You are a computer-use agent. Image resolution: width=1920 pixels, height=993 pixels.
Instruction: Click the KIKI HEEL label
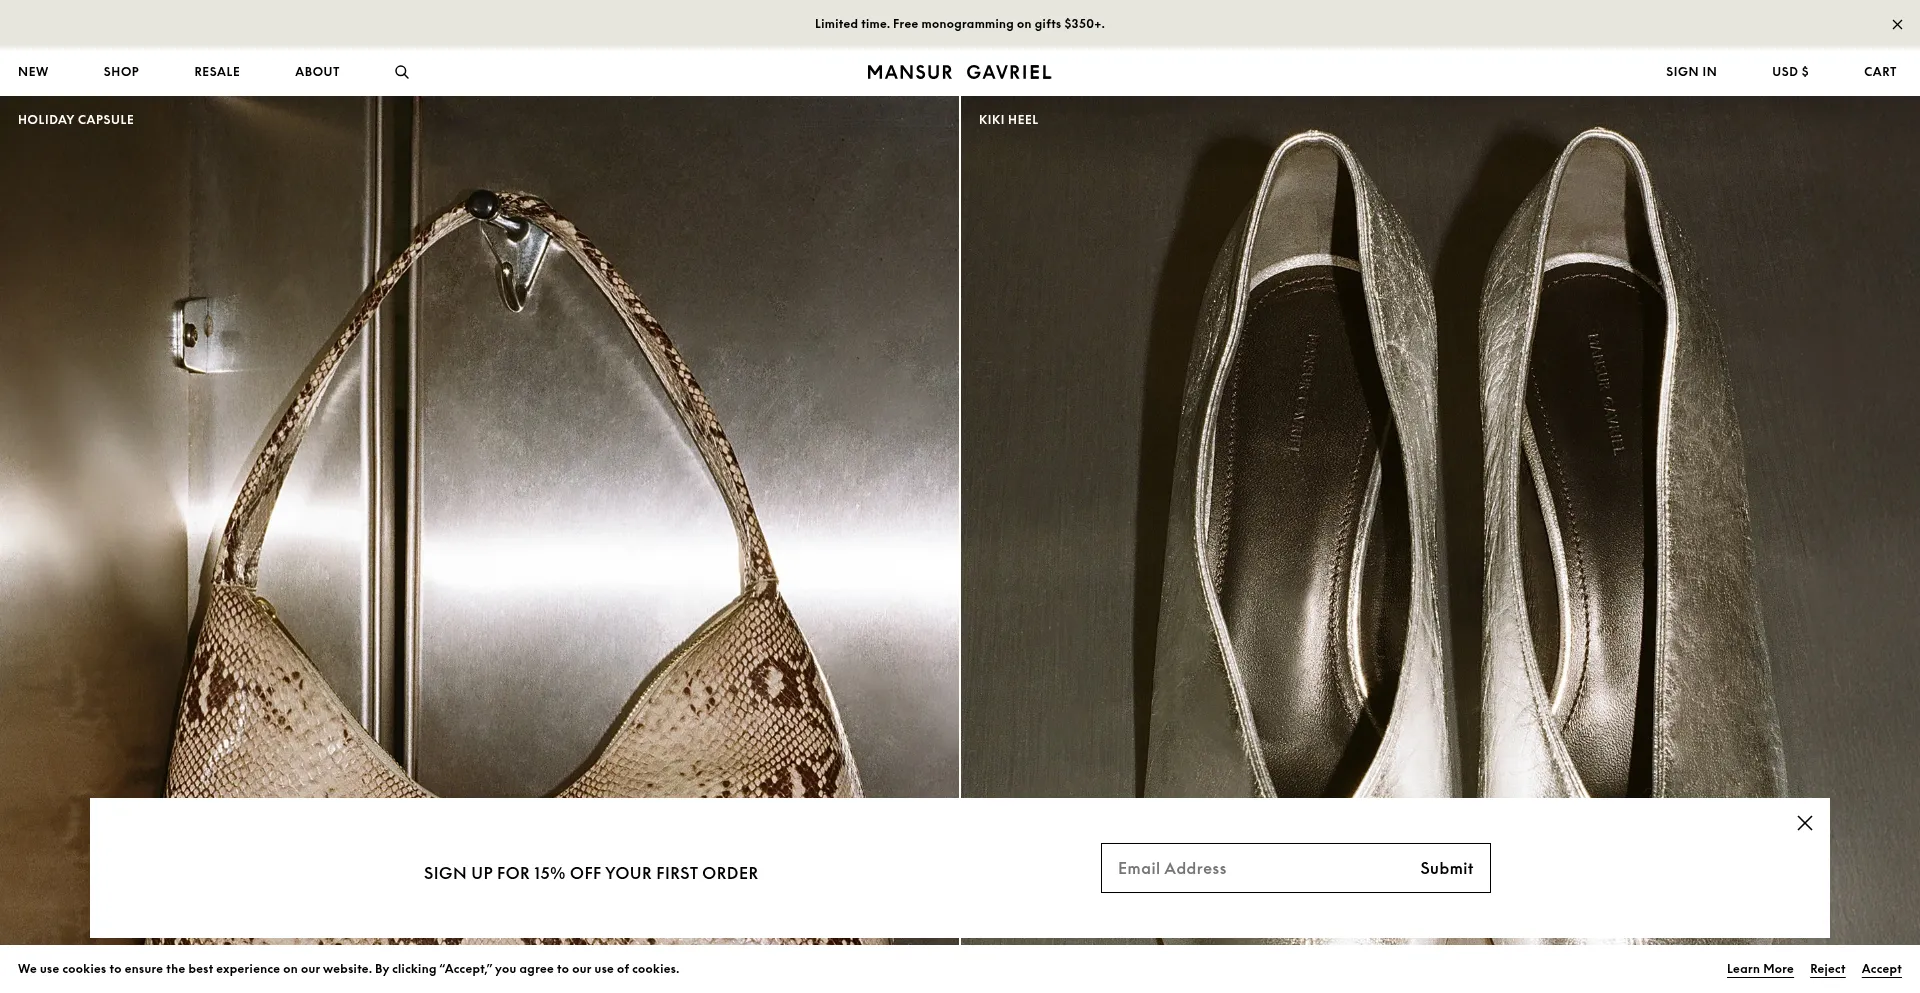(x=1008, y=120)
